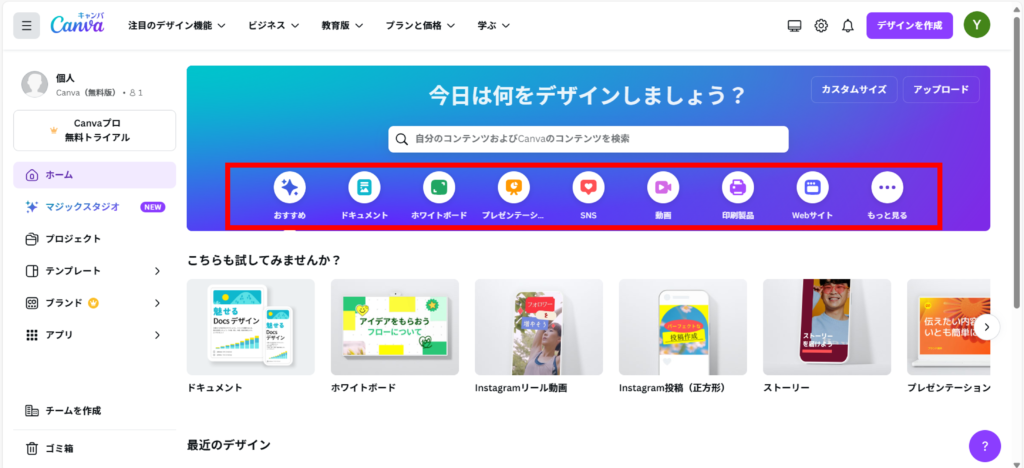Open the ホワイトボード category icon
This screenshot has height=468, width=1024.
439,187
